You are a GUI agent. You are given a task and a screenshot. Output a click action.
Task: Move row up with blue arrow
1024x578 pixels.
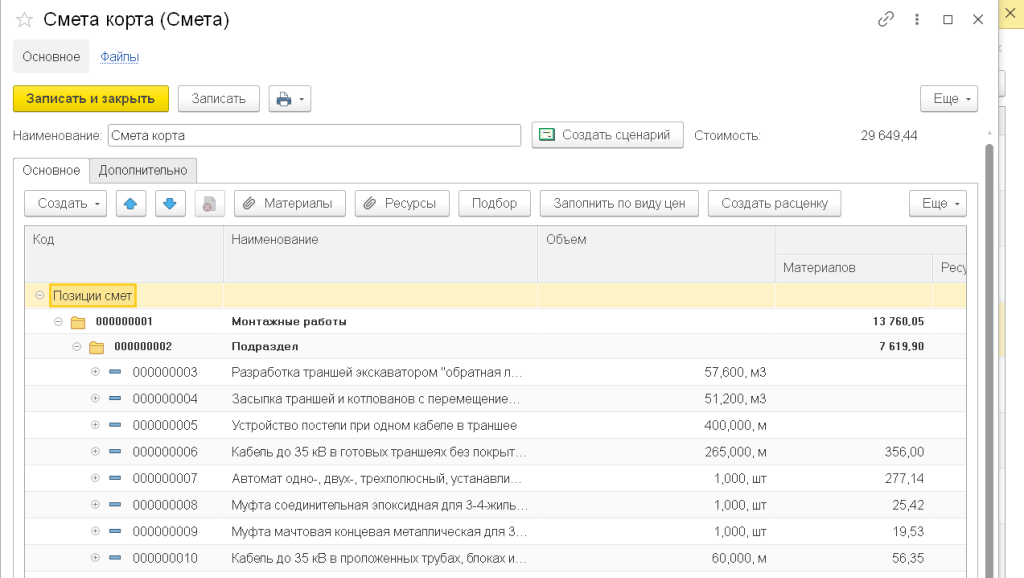(x=131, y=203)
